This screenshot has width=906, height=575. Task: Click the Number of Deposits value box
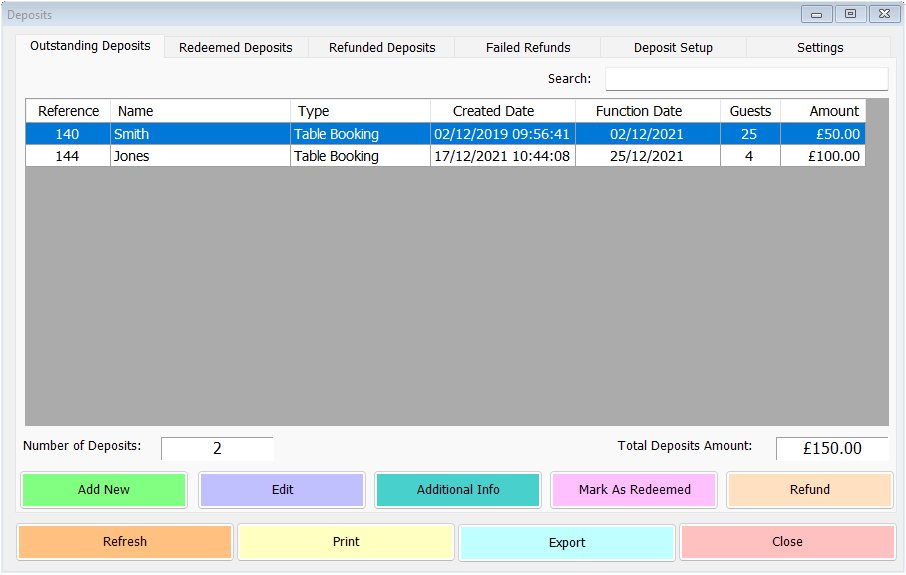click(x=217, y=448)
